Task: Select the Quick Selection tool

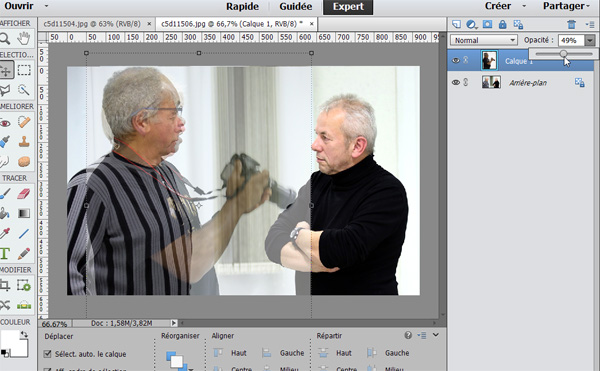Action: pyautogui.click(x=24, y=90)
